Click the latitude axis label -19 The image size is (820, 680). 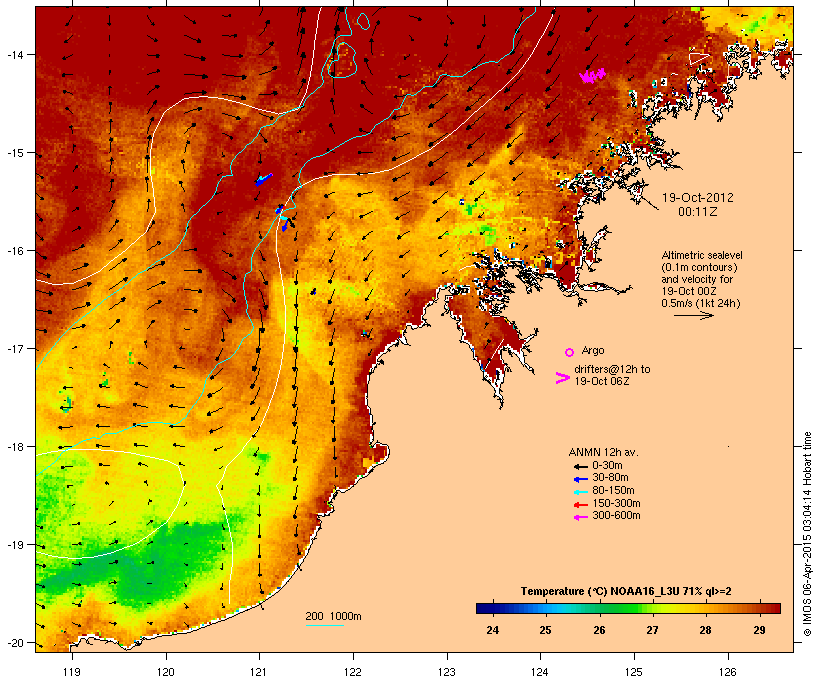15,545
